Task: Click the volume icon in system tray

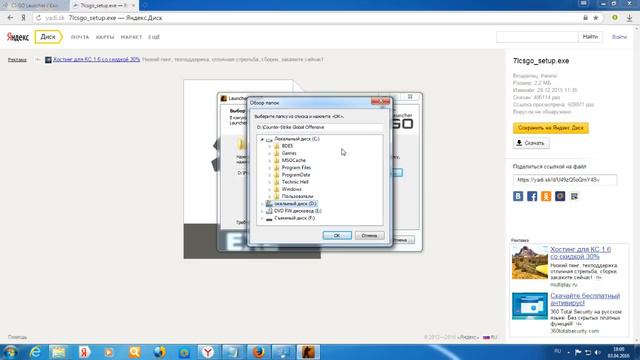Action: pos(597,352)
